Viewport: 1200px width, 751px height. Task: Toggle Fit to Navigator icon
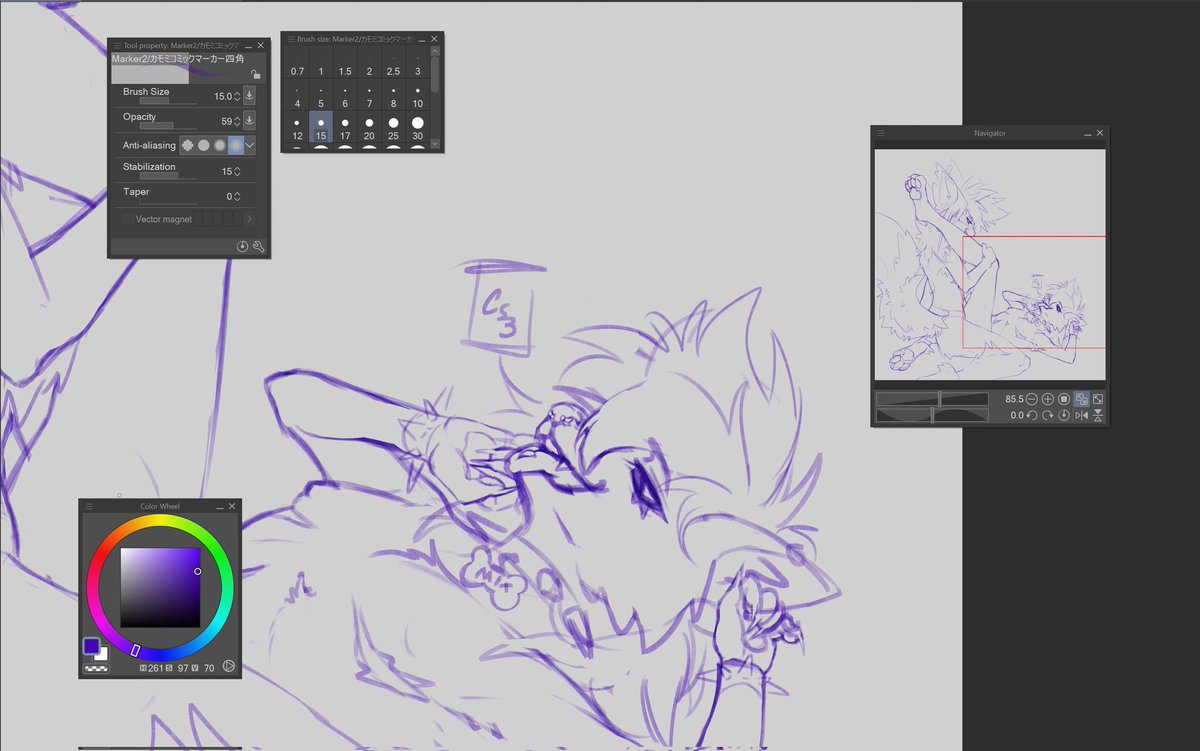click(1082, 399)
